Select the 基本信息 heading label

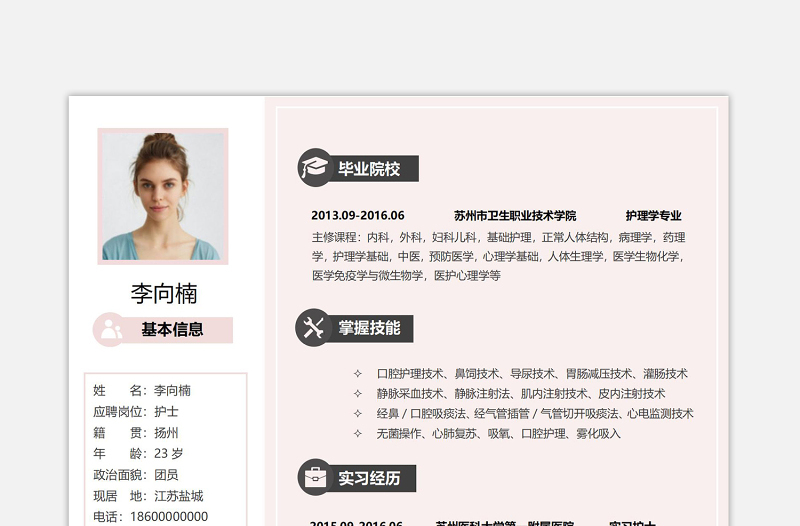coord(172,330)
